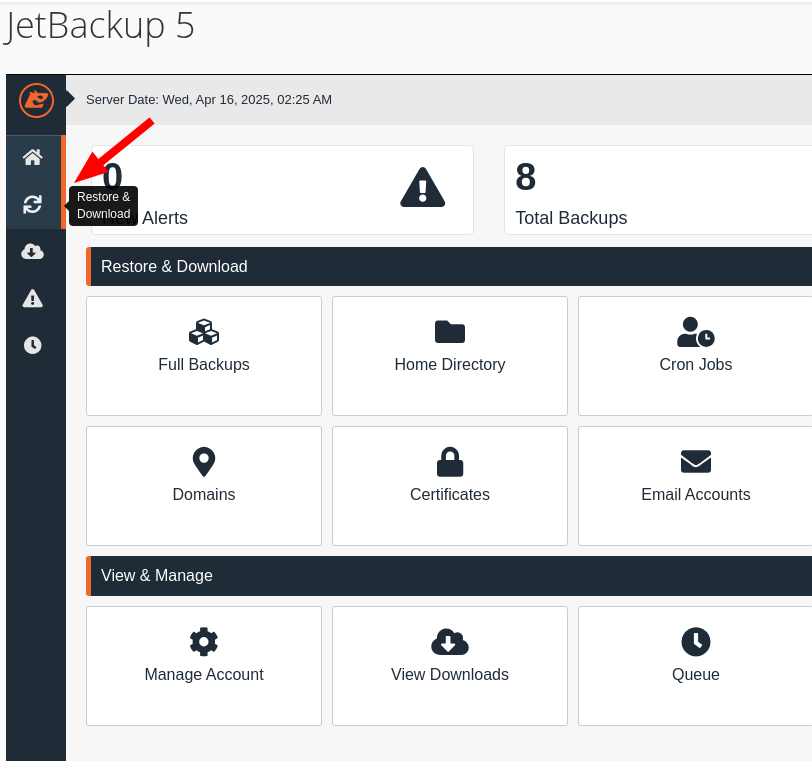Click the Cron Jobs user-clock icon
Image resolution: width=812 pixels, height=761 pixels.
695,332
